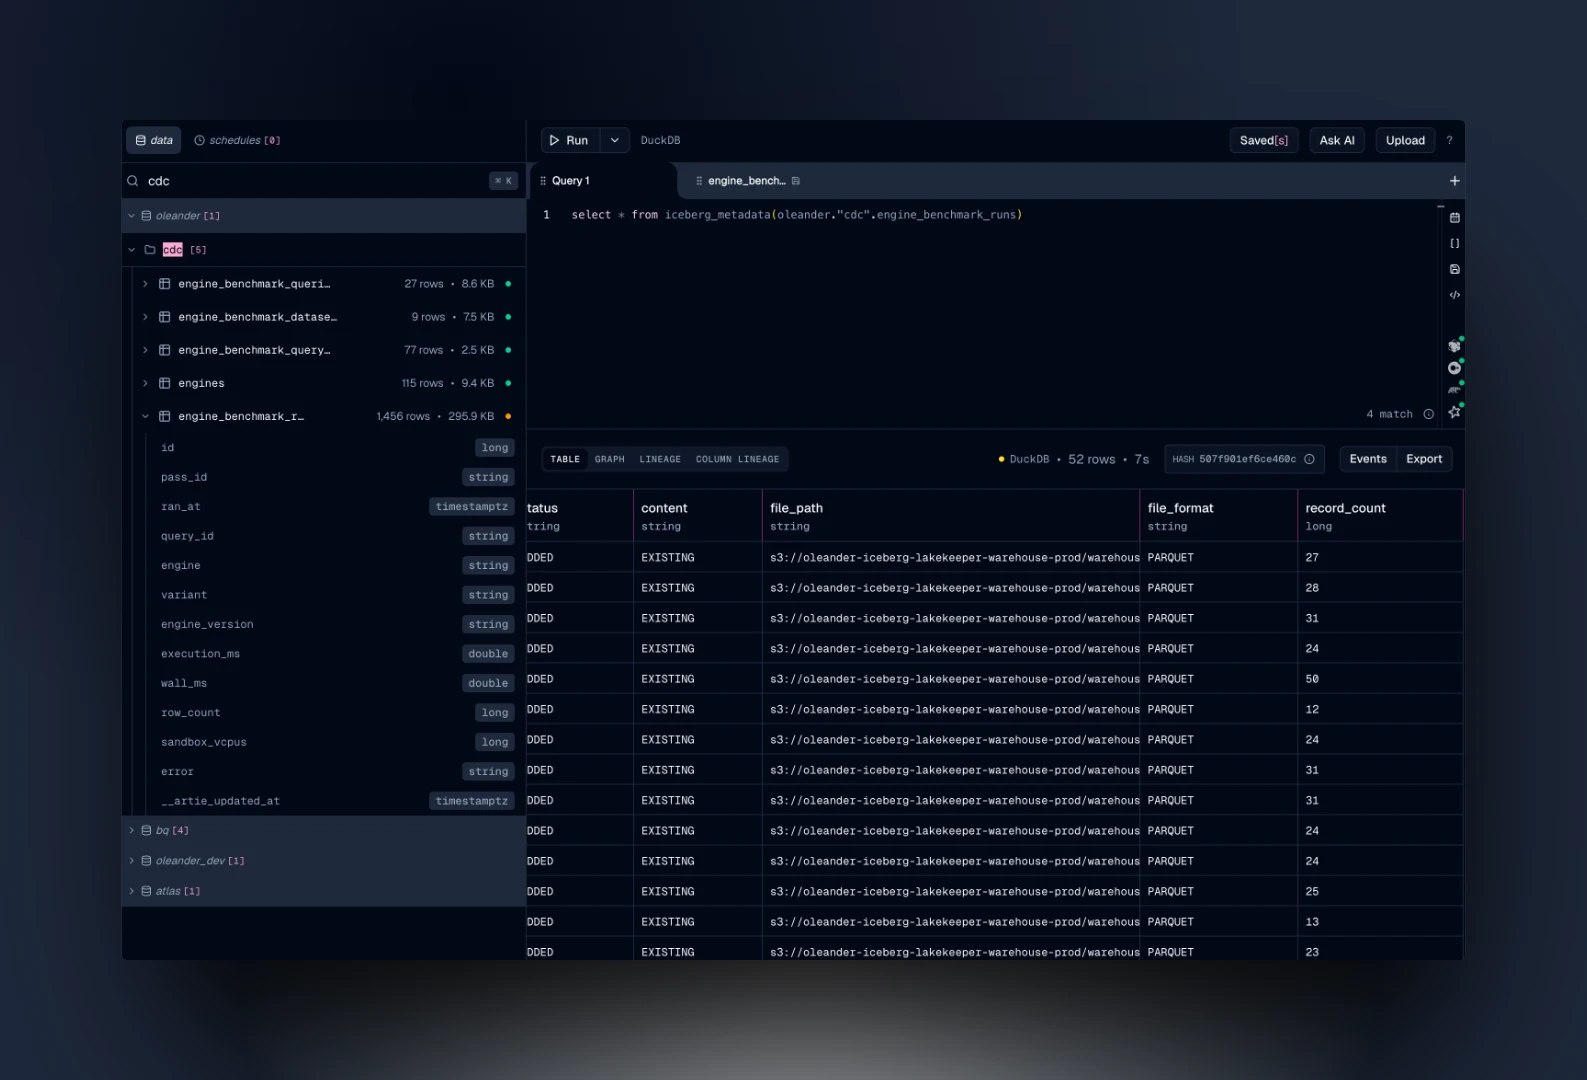Click the help question mark icon
The image size is (1587, 1080).
[1449, 141]
